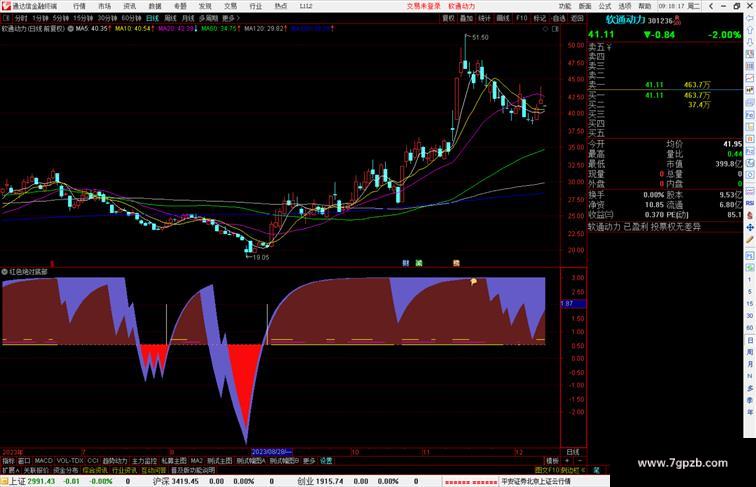Select the 趋势动力 indicator tab
The image size is (756, 487).
pyautogui.click(x=115, y=461)
